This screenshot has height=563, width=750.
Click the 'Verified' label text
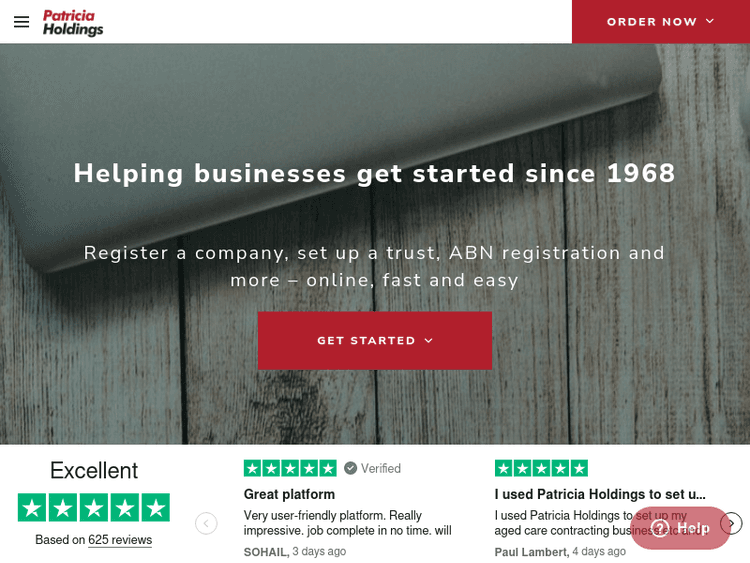[381, 468]
